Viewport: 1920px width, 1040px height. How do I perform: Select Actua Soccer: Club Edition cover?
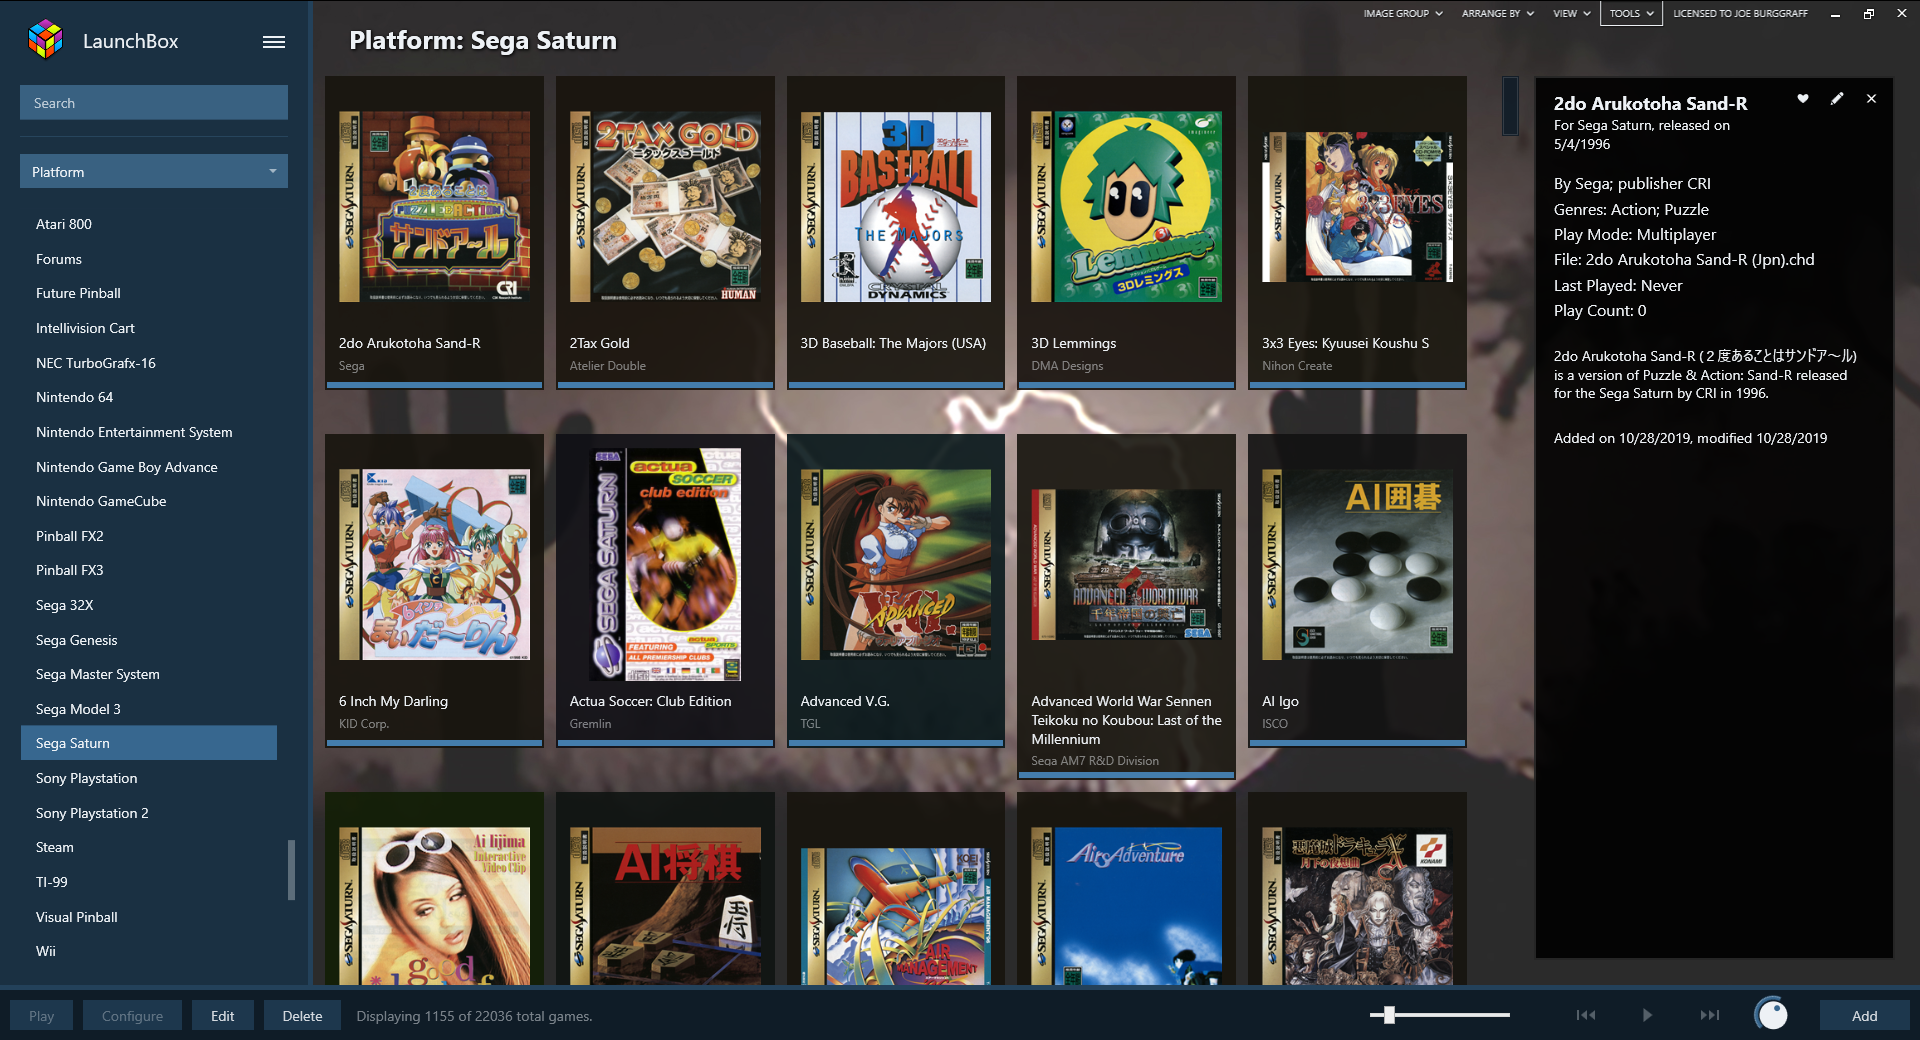665,564
